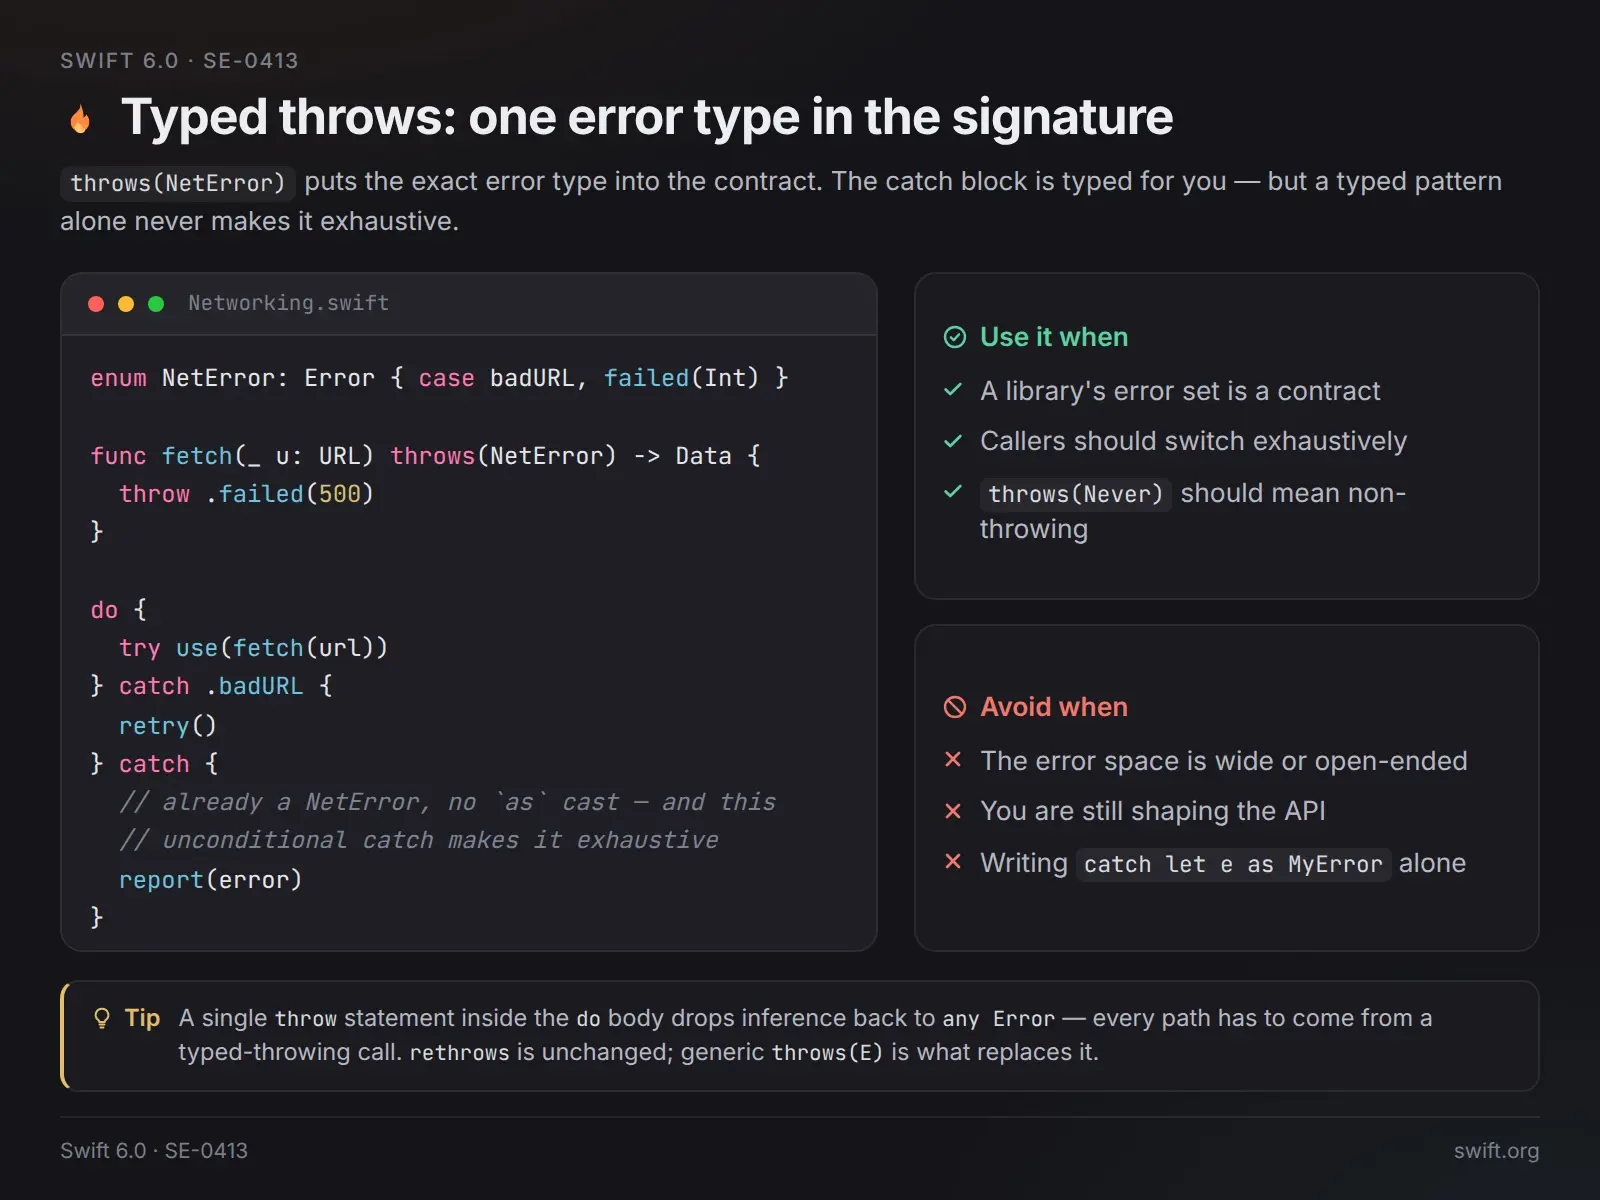Click the circled check icon by Use it when
This screenshot has height=1200, width=1600.
click(x=955, y=337)
